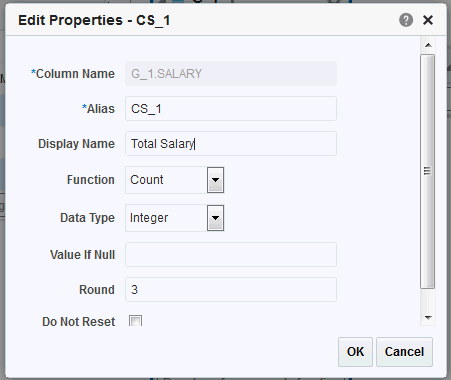
Task: Click the scrollbar thumb grip
Action: point(428,171)
